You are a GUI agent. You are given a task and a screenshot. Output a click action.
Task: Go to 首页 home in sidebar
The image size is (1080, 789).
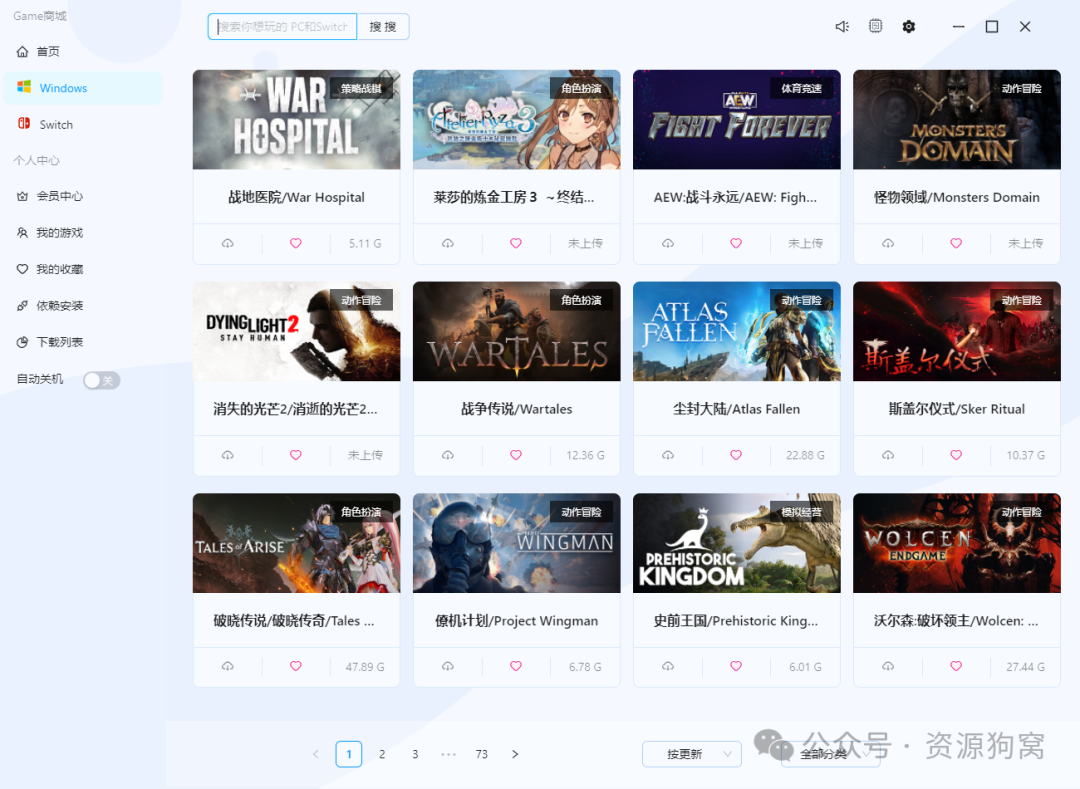click(x=83, y=52)
